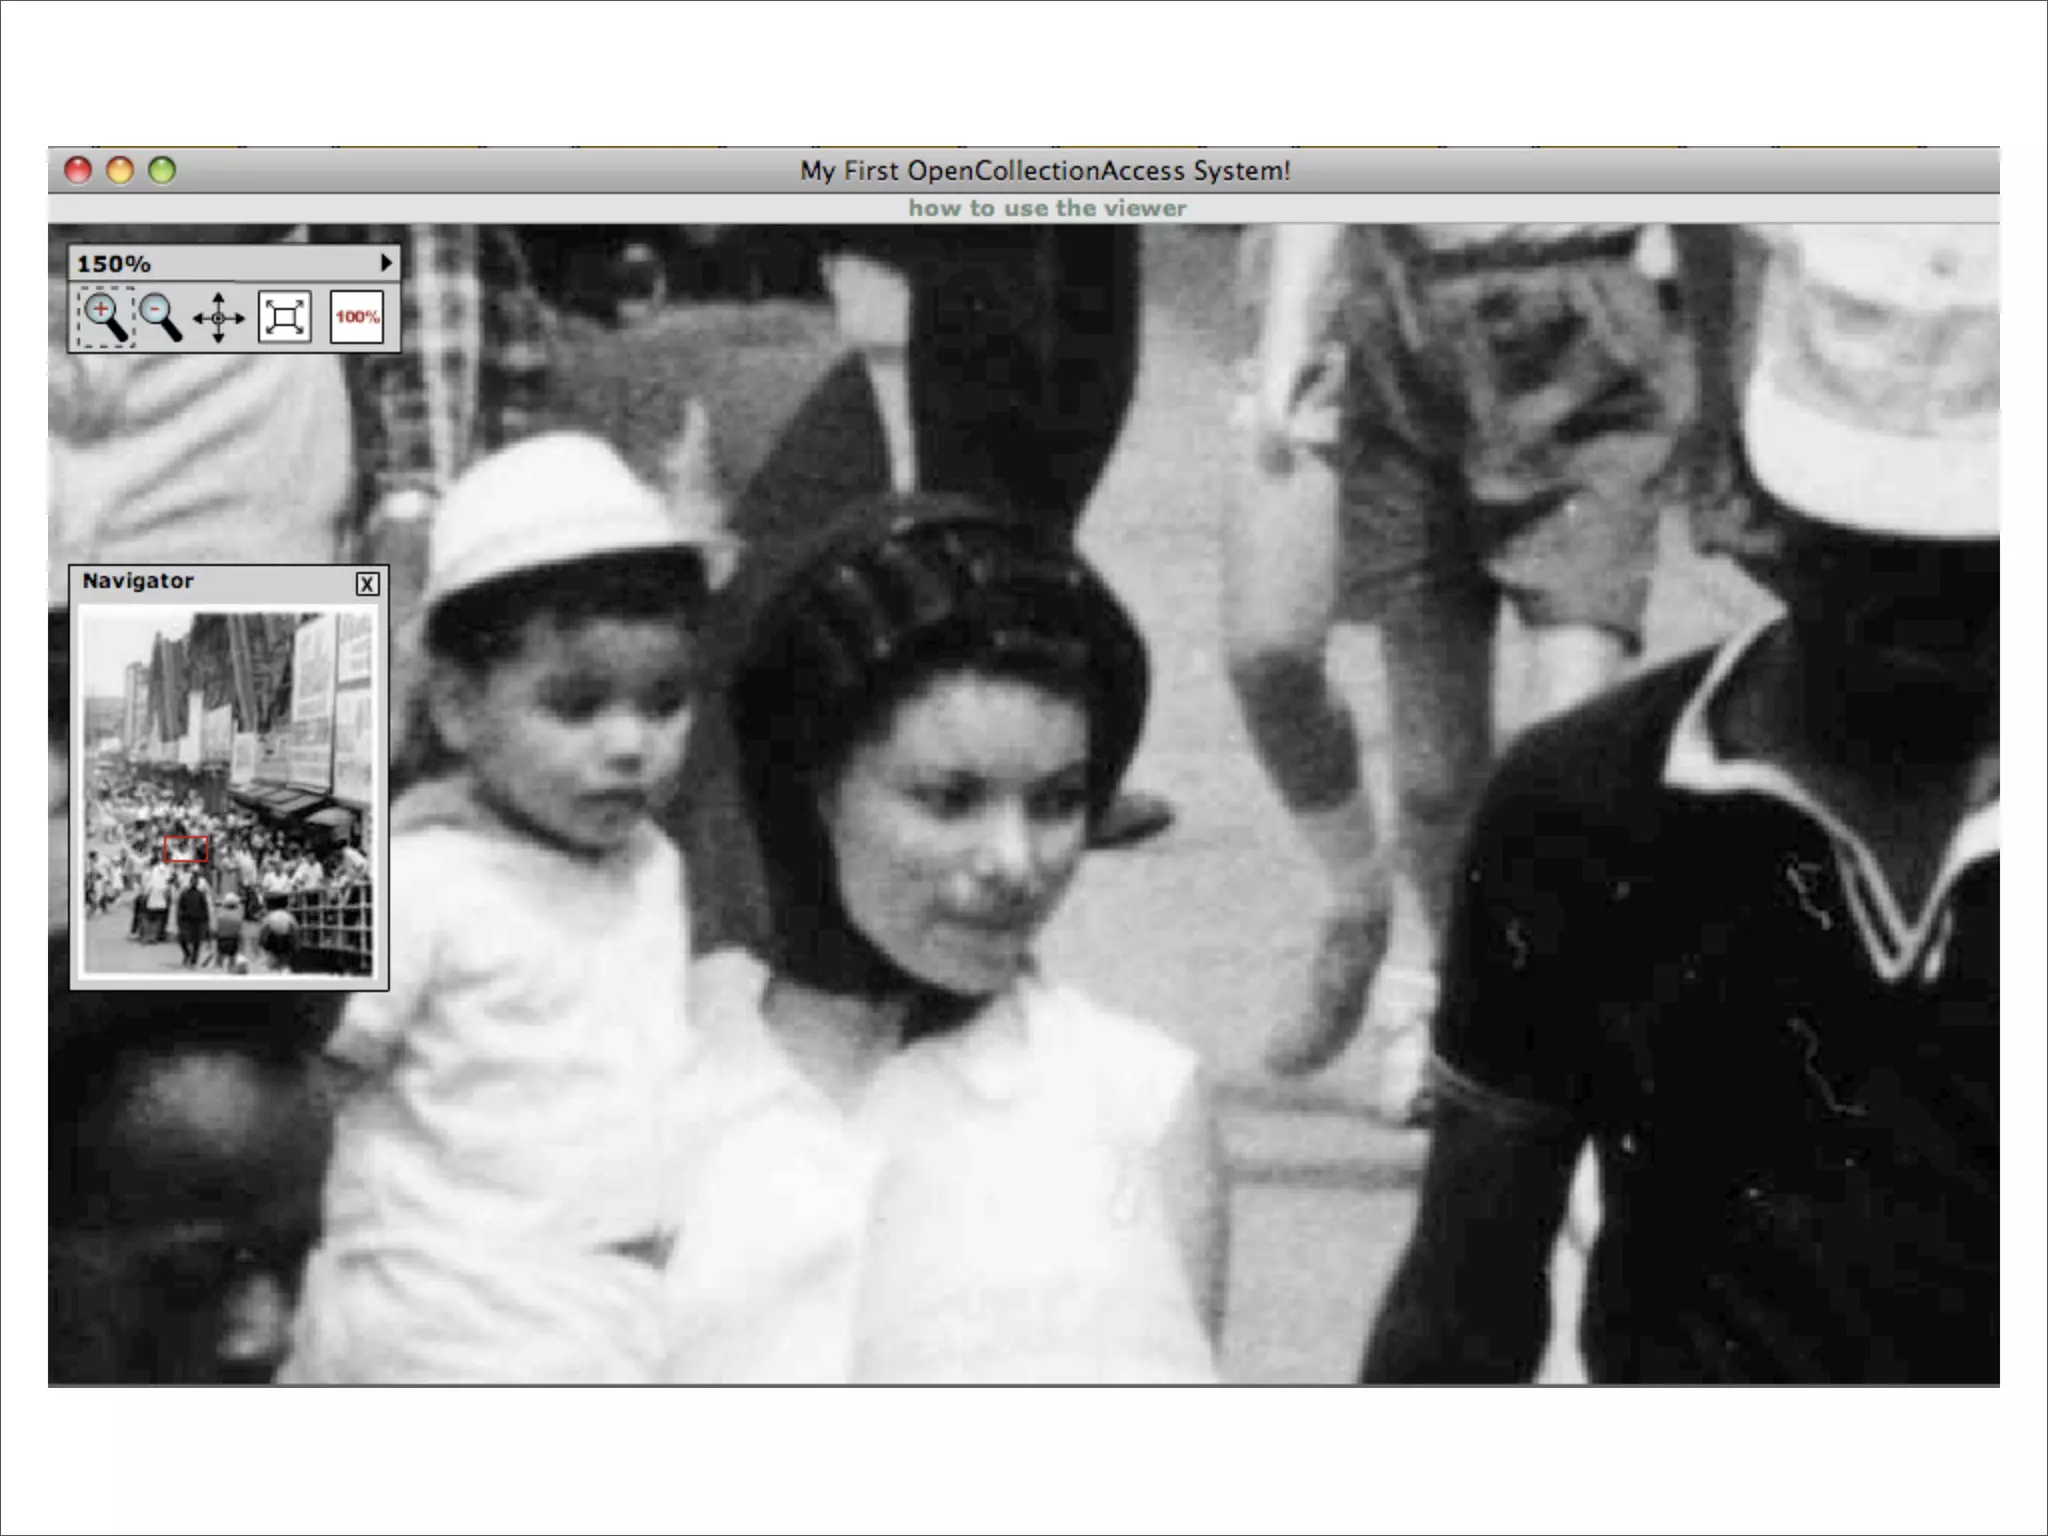
Task: Activate the pan four-arrow tool
Action: pyautogui.click(x=218, y=318)
